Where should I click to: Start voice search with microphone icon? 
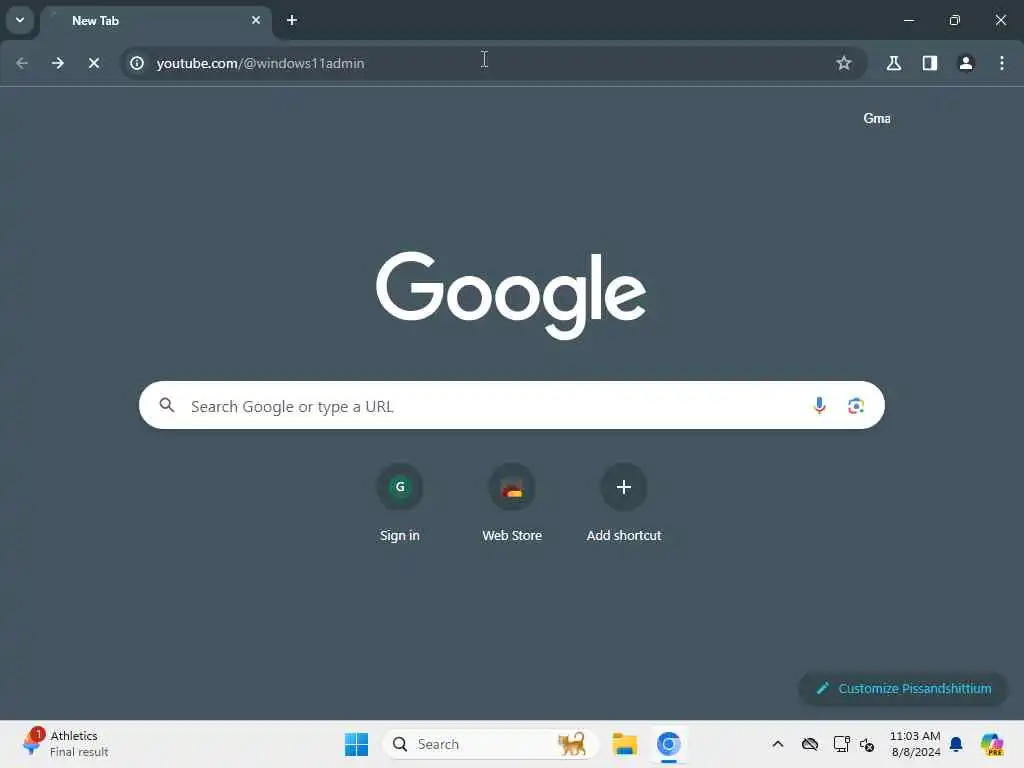pyautogui.click(x=819, y=406)
